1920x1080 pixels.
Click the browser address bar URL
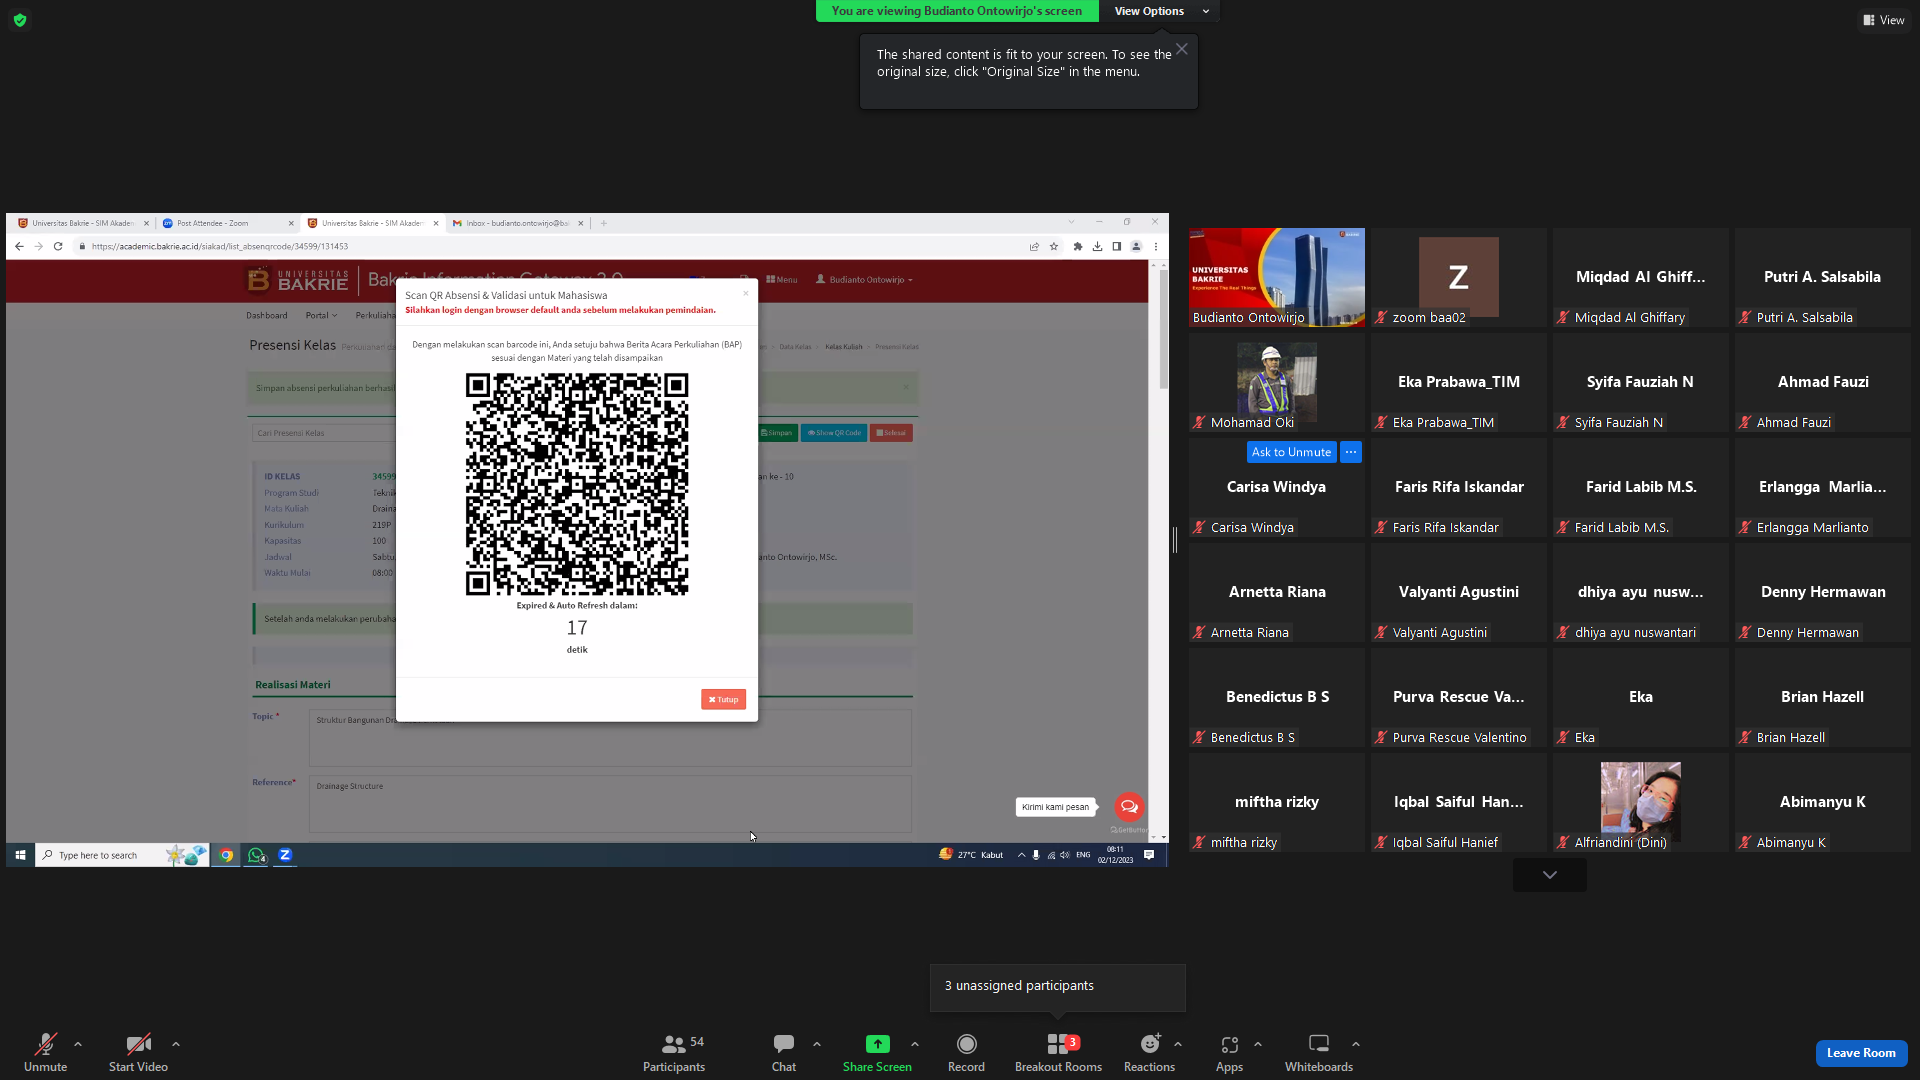tap(220, 246)
